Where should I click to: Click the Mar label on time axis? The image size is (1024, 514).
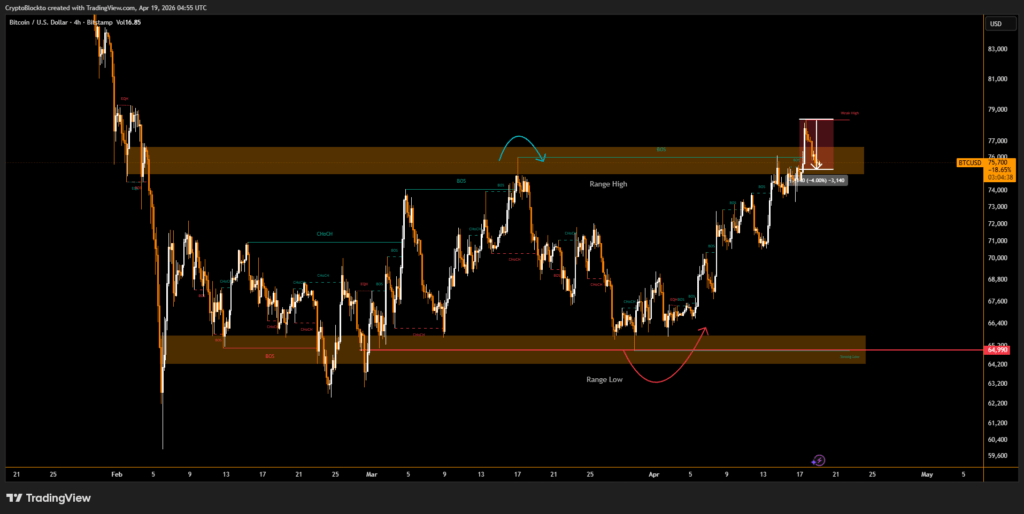[x=372, y=475]
